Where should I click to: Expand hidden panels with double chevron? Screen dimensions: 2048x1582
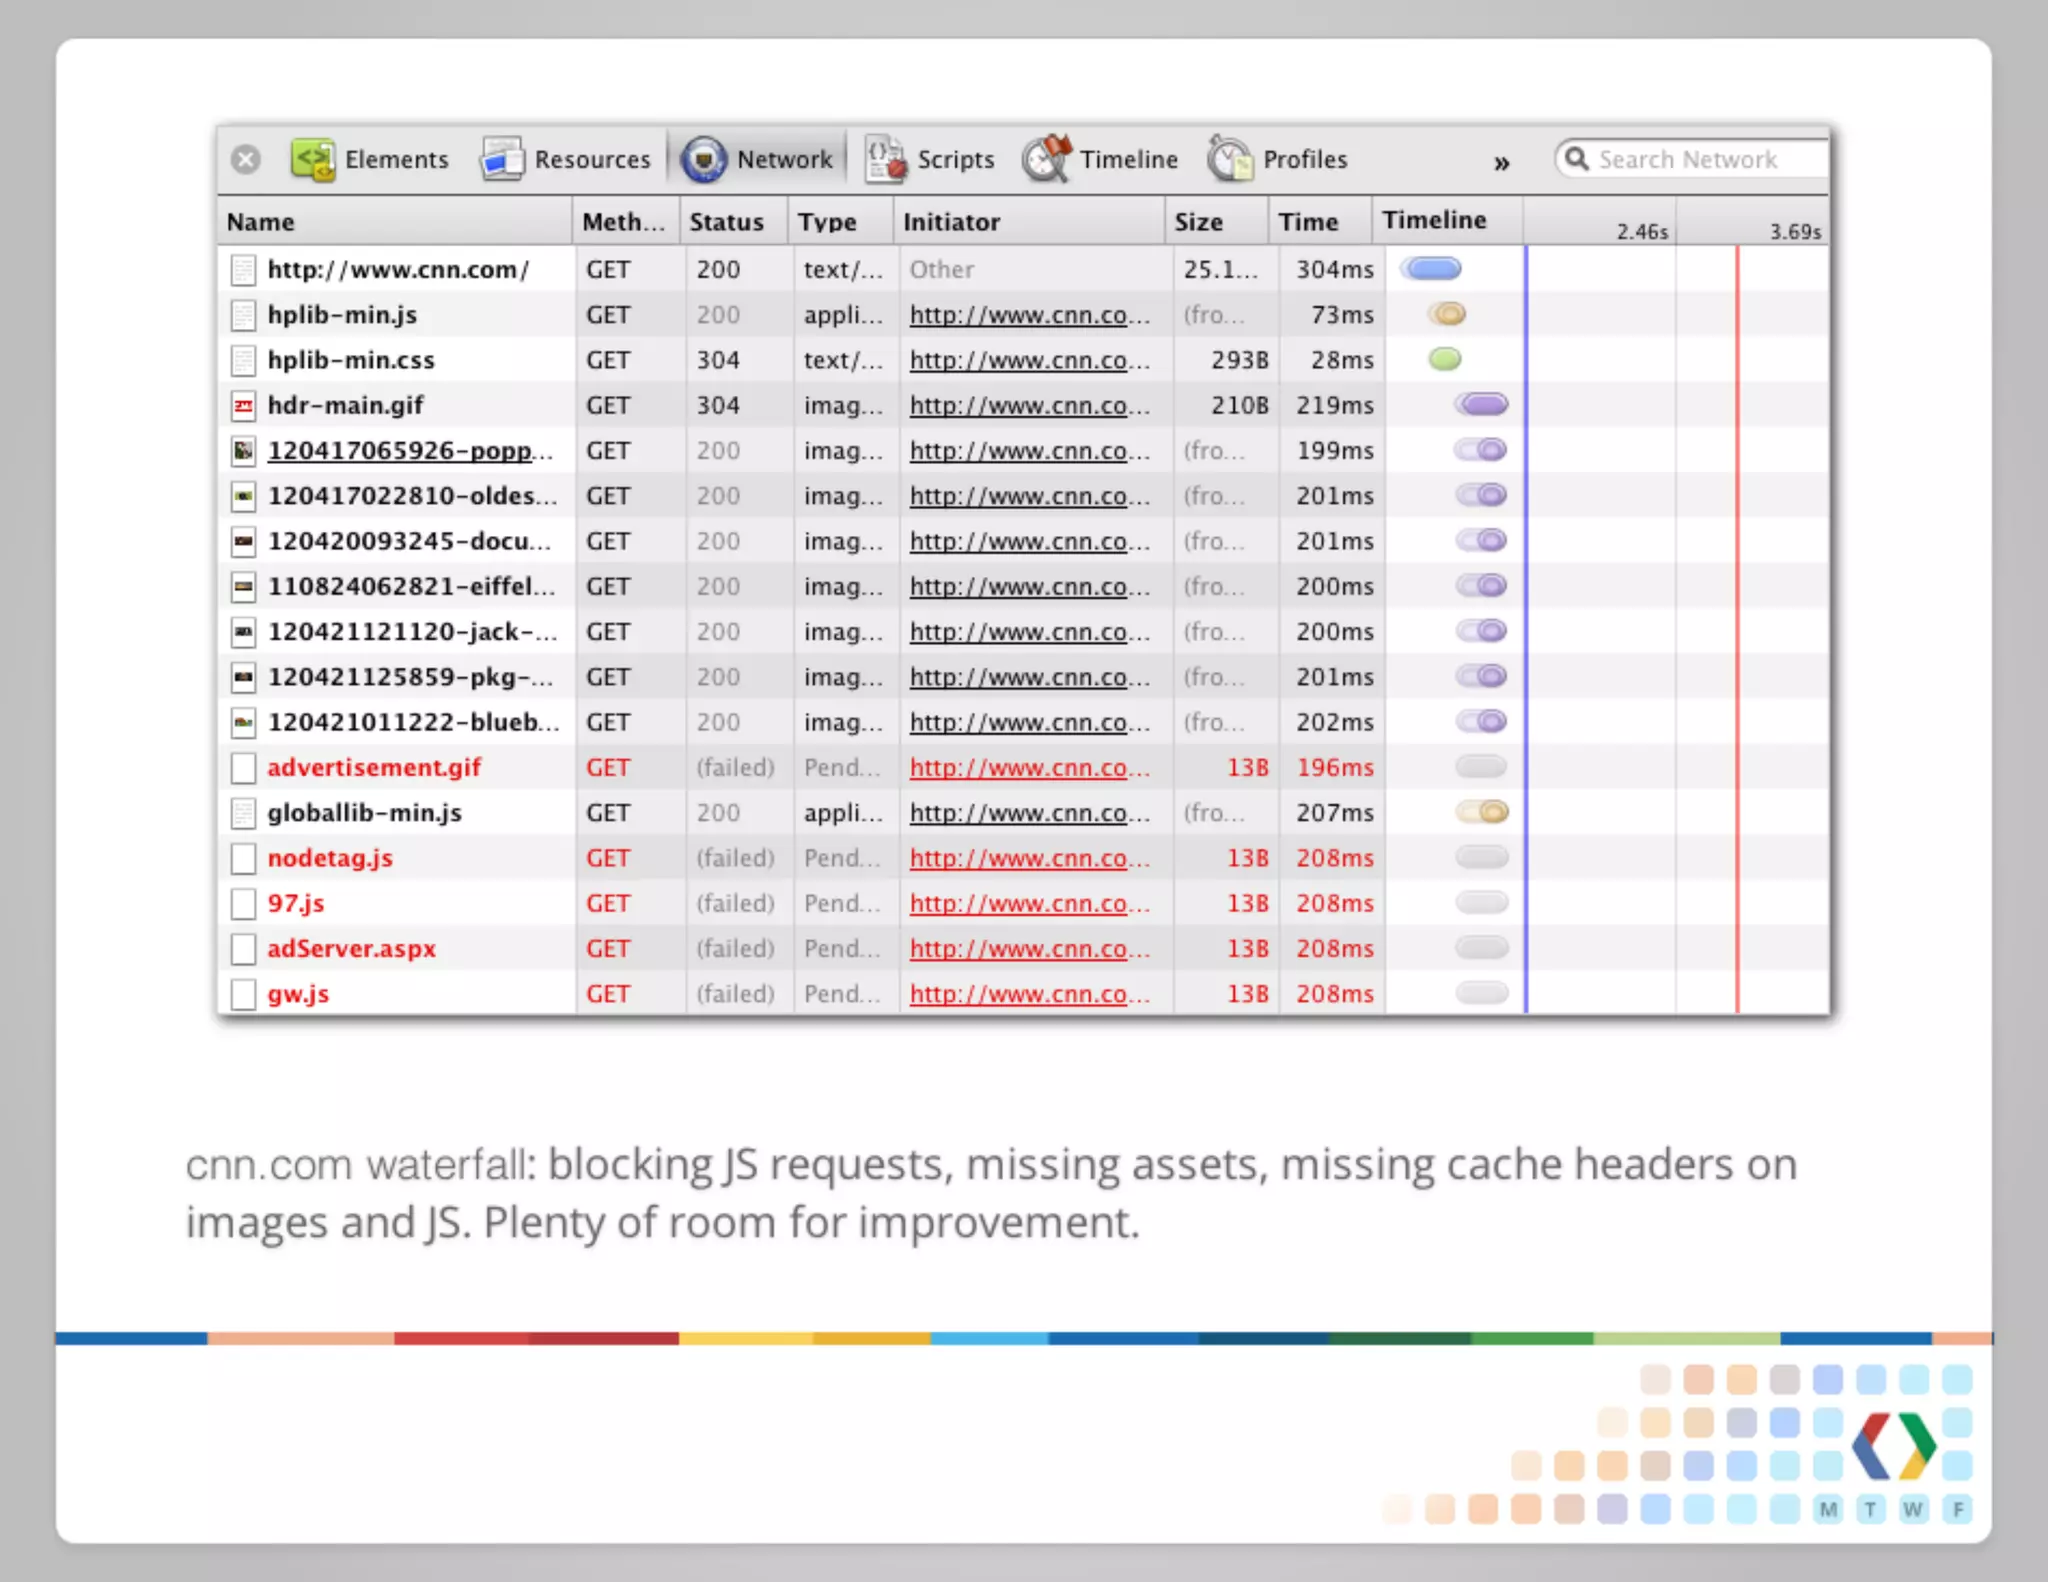[x=1501, y=163]
